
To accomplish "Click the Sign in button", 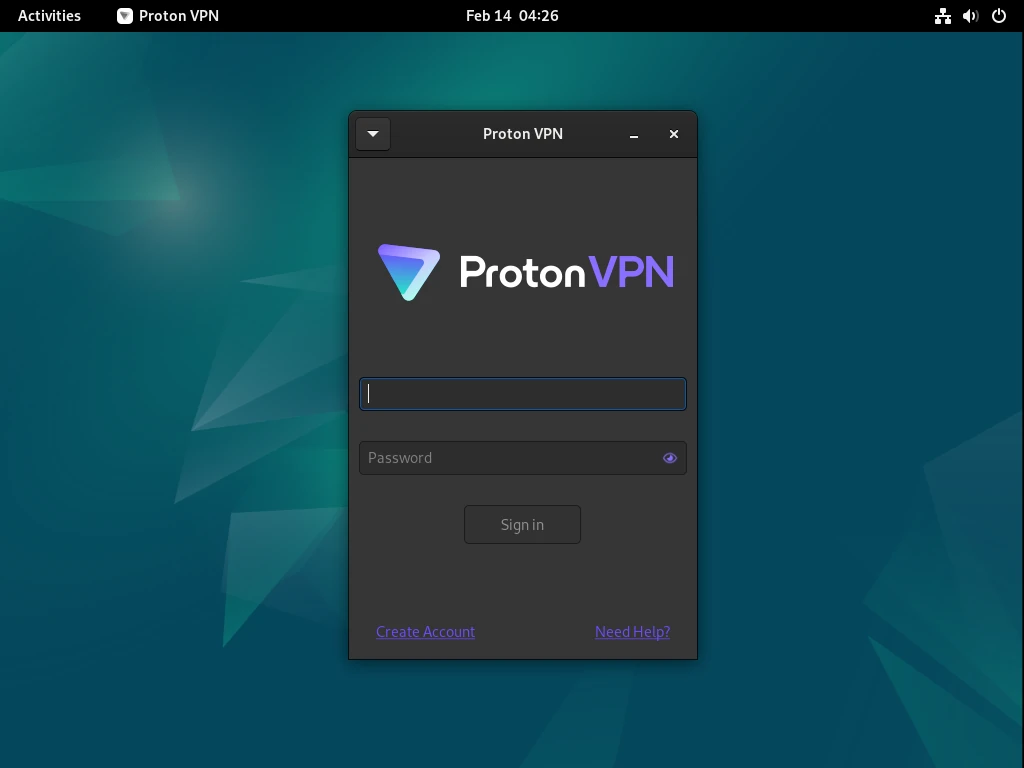I will pos(522,524).
